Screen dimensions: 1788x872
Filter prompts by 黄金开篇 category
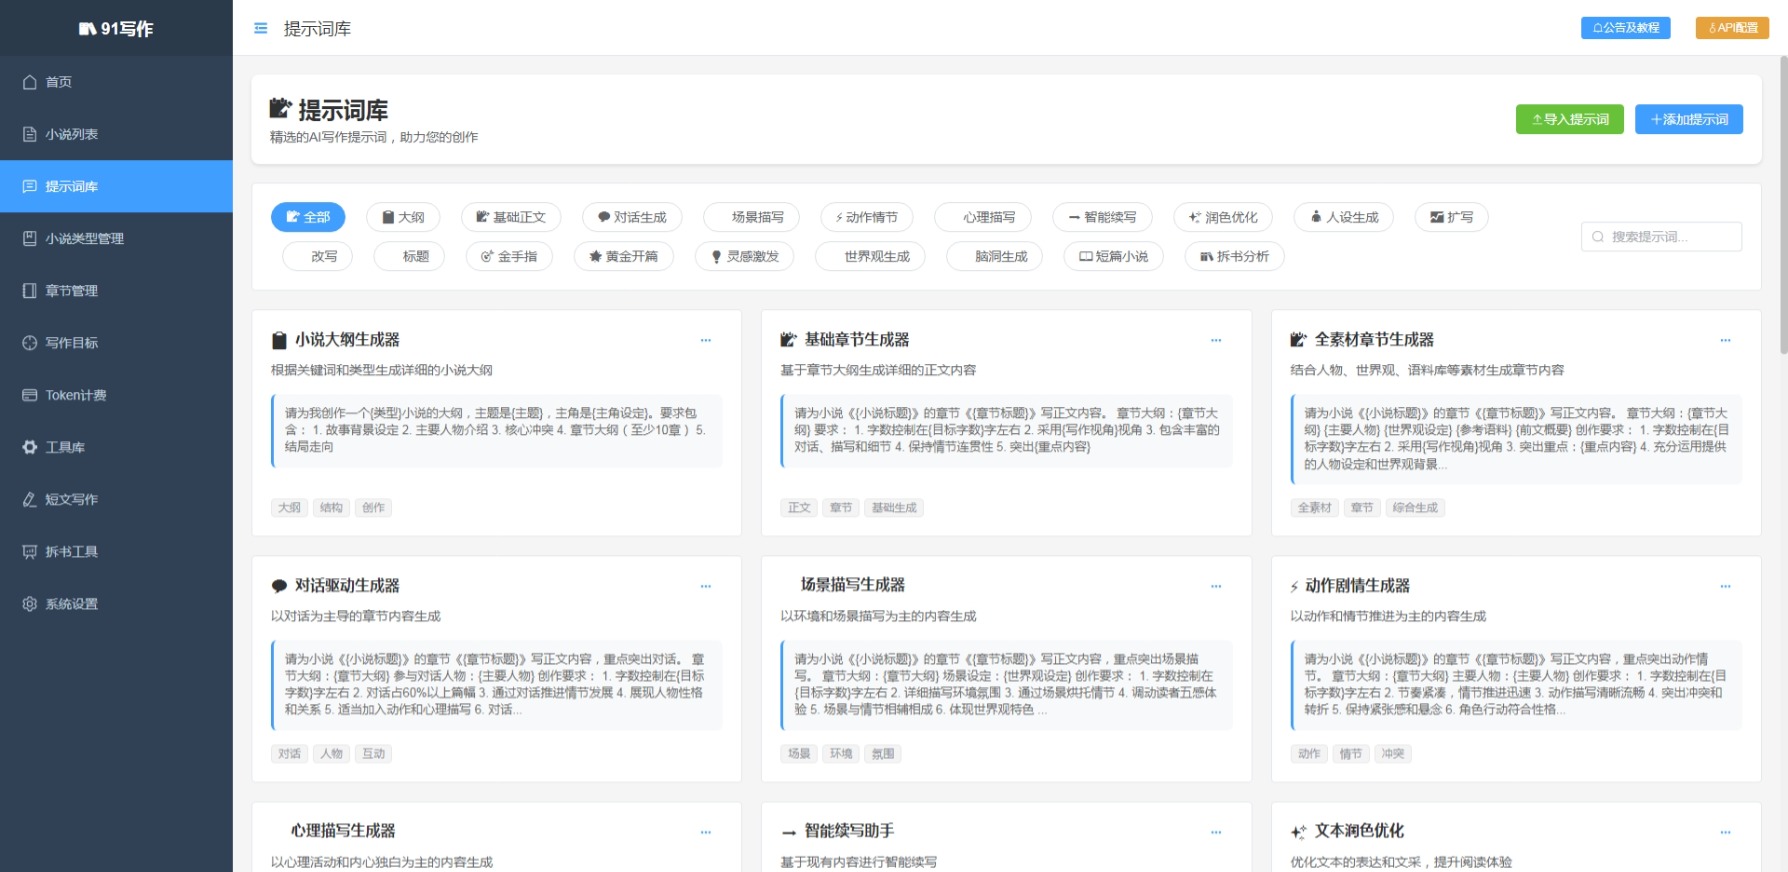tap(624, 257)
